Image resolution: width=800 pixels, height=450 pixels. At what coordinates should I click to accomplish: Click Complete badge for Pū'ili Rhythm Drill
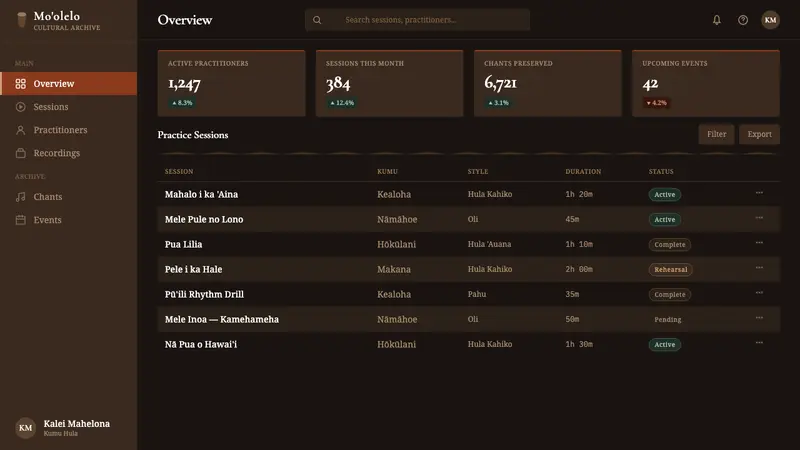click(670, 294)
